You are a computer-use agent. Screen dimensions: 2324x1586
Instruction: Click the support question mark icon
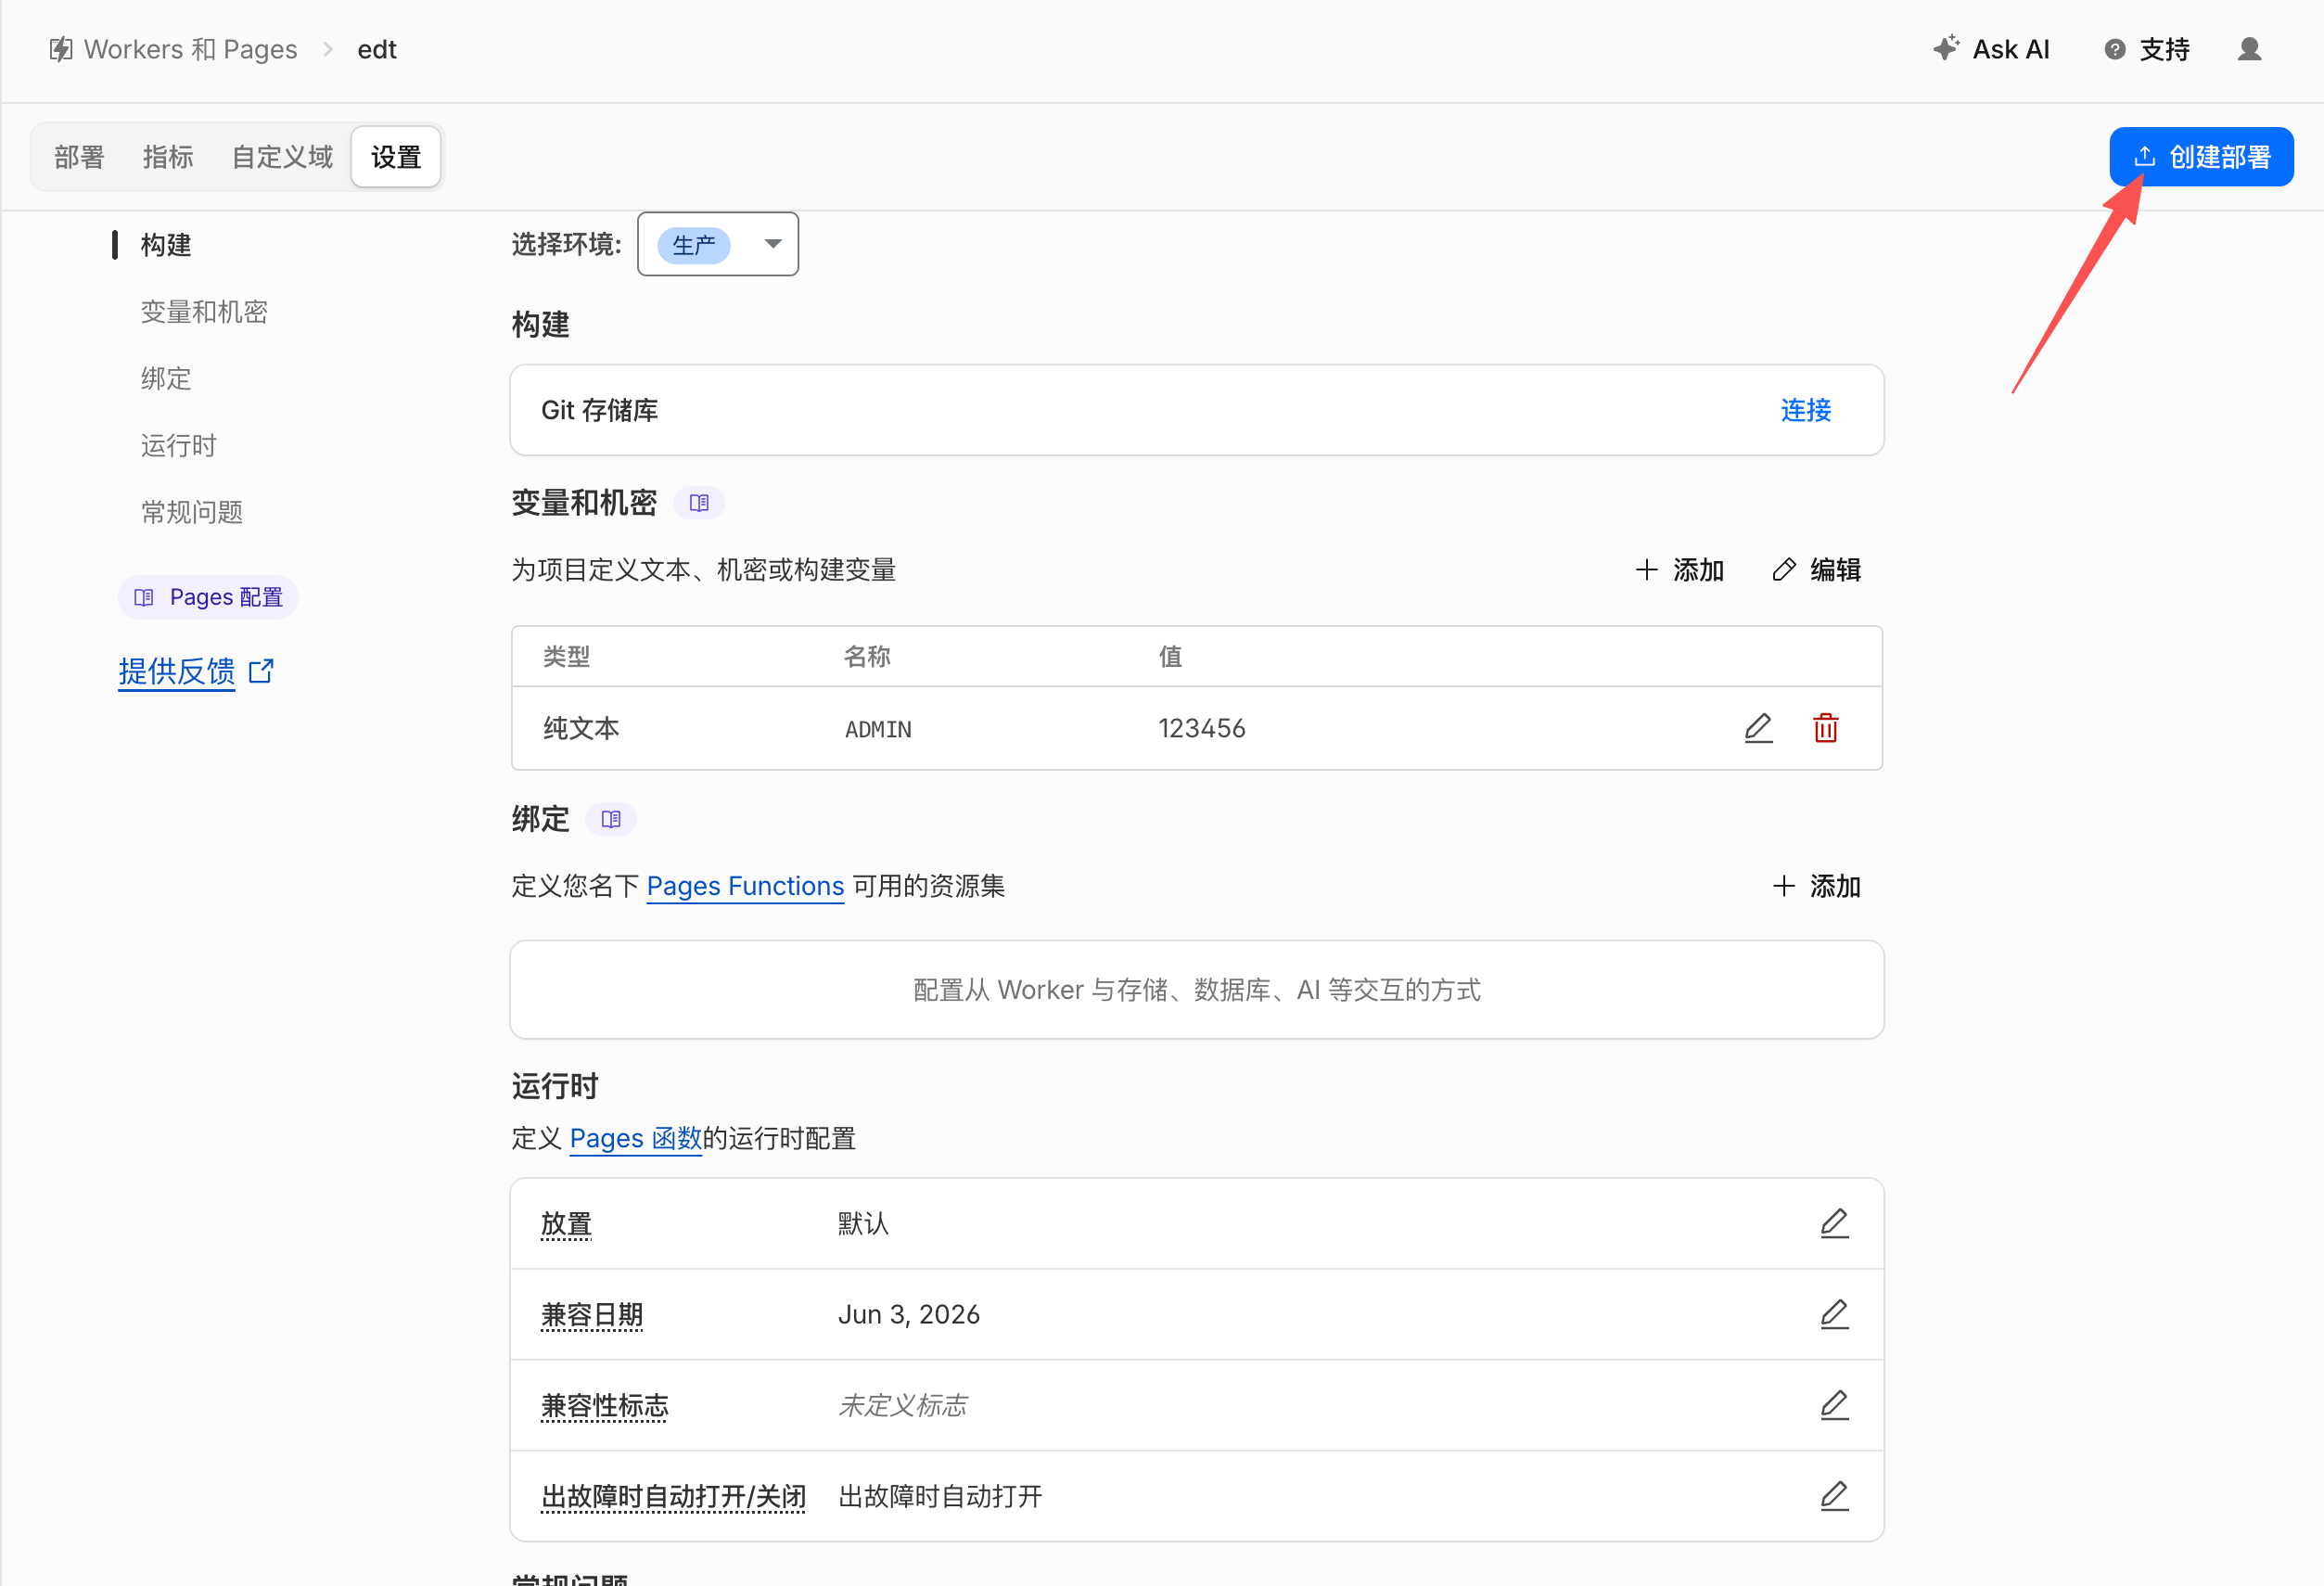tap(2114, 49)
